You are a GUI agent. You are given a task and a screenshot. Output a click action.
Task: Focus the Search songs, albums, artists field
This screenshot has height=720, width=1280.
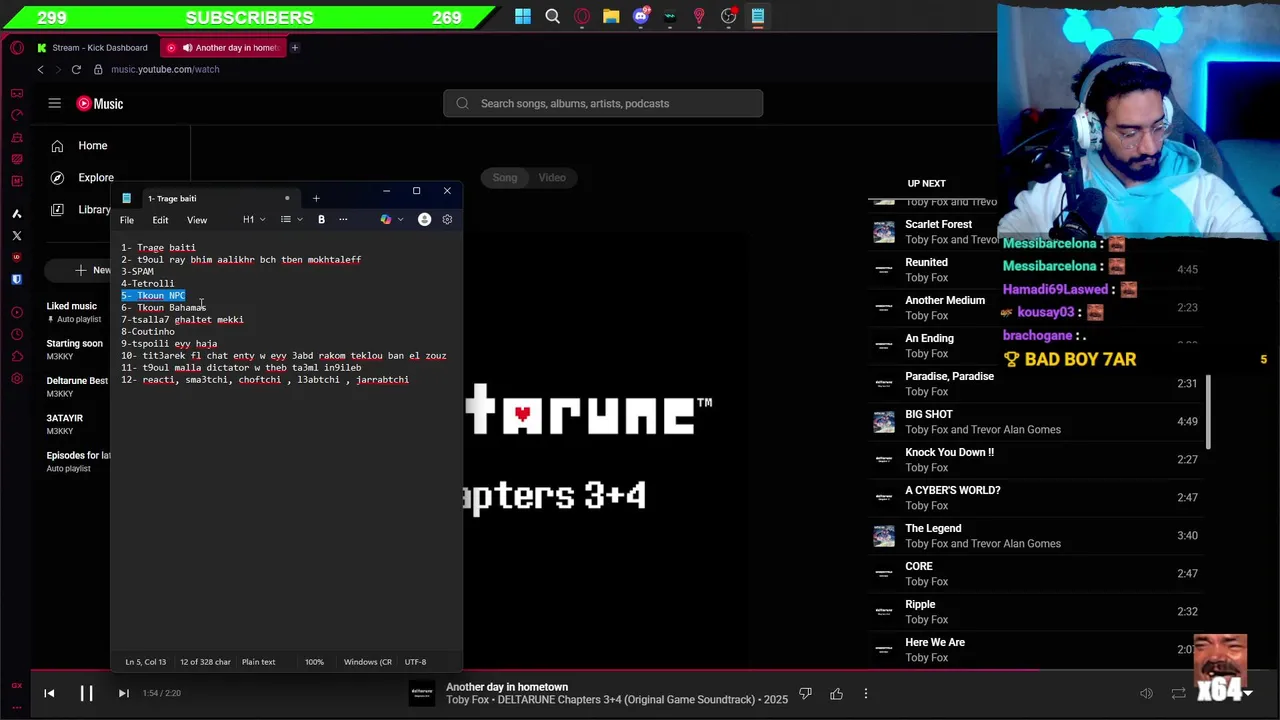point(603,103)
